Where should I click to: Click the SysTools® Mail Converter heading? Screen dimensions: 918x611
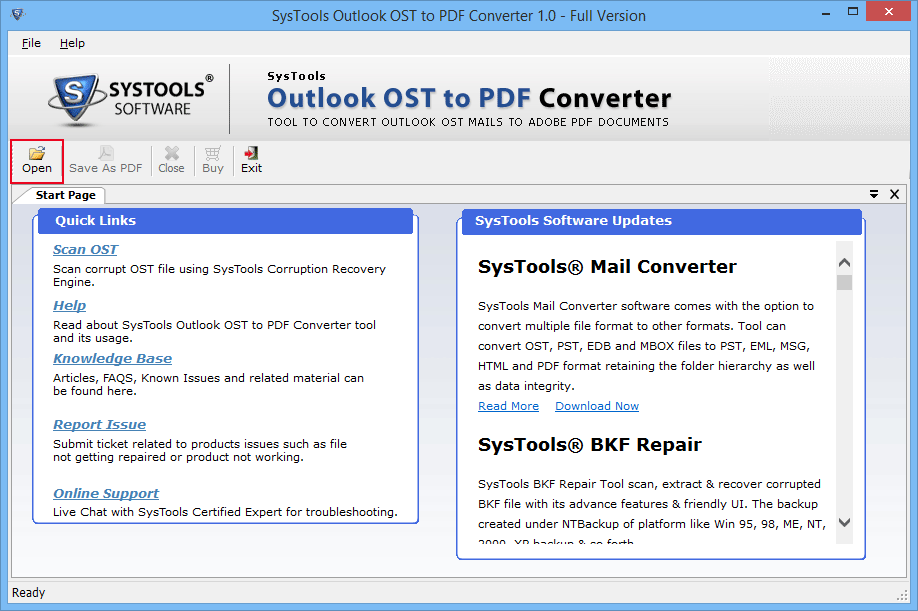pos(607,267)
